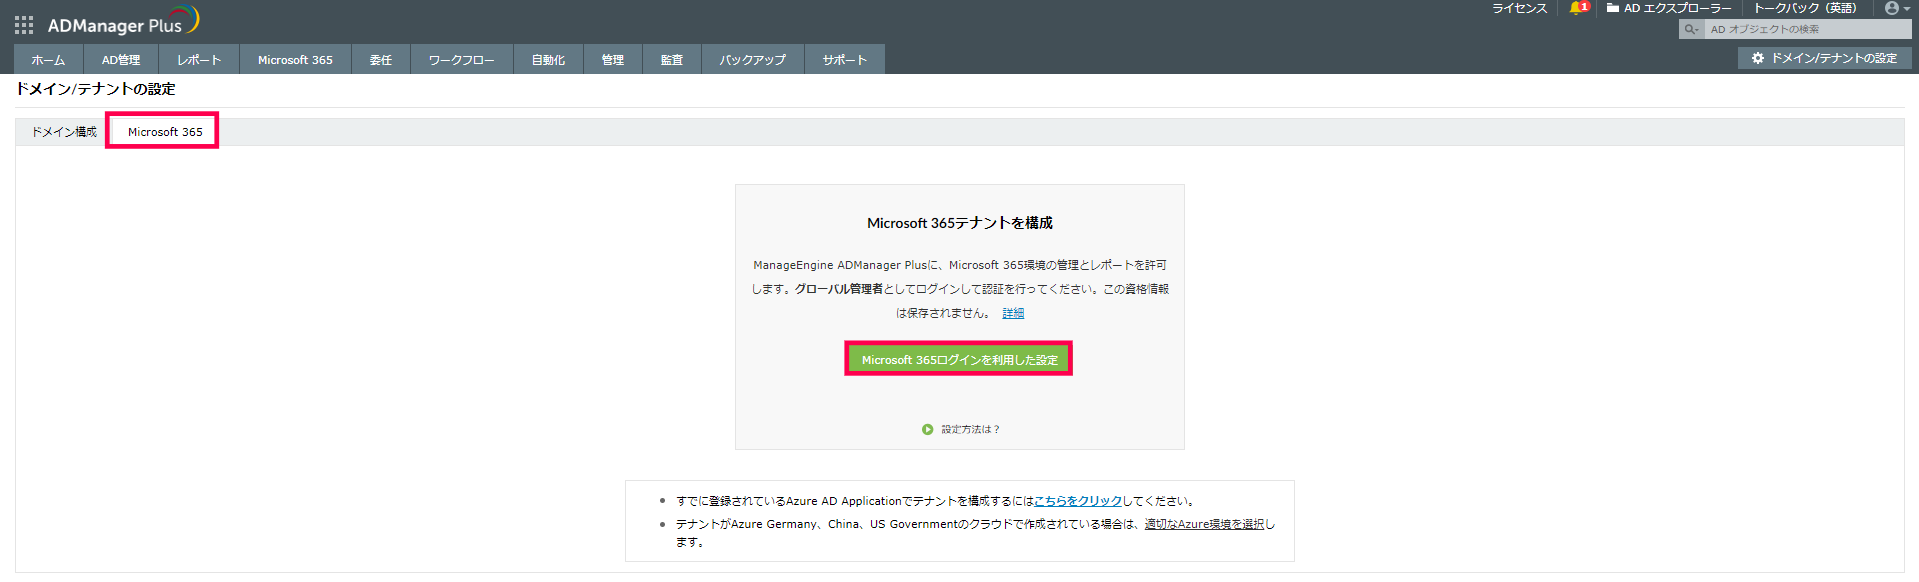Open the ワークフロー menu tab
The image size is (1919, 582).
(x=462, y=60)
